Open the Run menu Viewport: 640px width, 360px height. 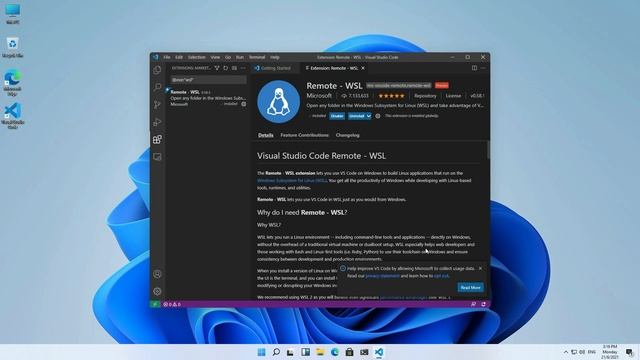(240, 57)
